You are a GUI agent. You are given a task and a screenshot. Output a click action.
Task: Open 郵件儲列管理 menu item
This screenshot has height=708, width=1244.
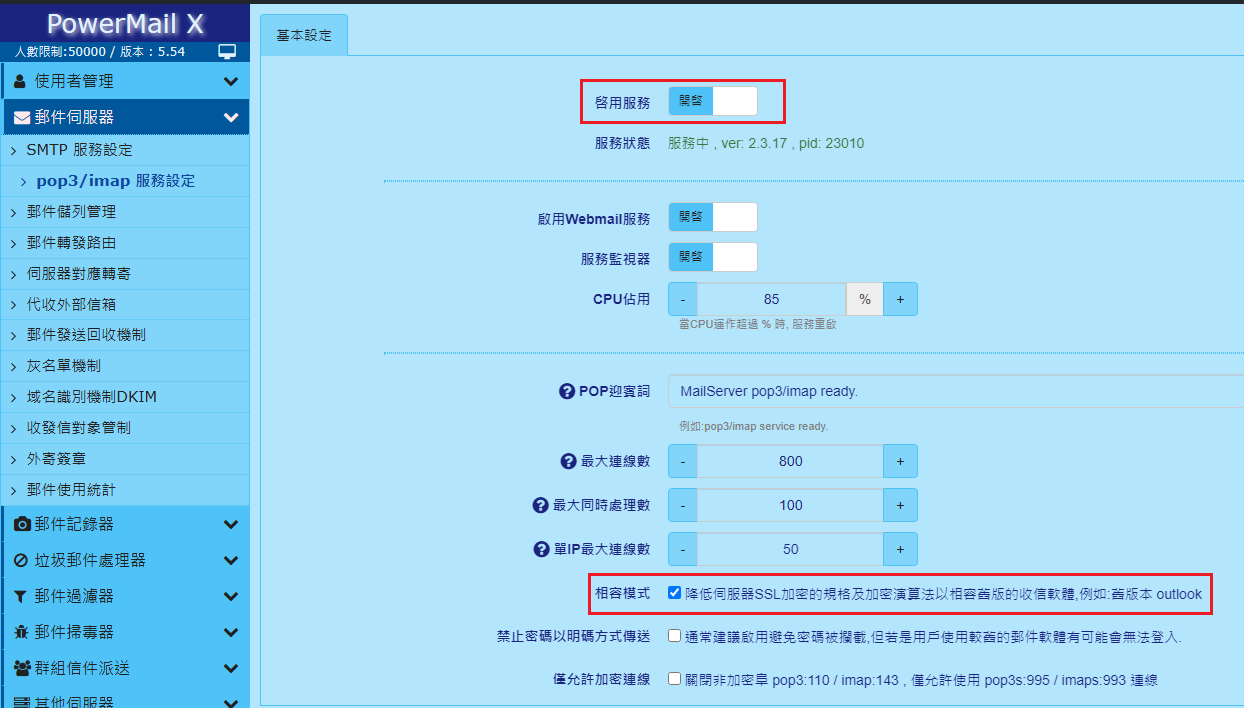click(x=125, y=212)
